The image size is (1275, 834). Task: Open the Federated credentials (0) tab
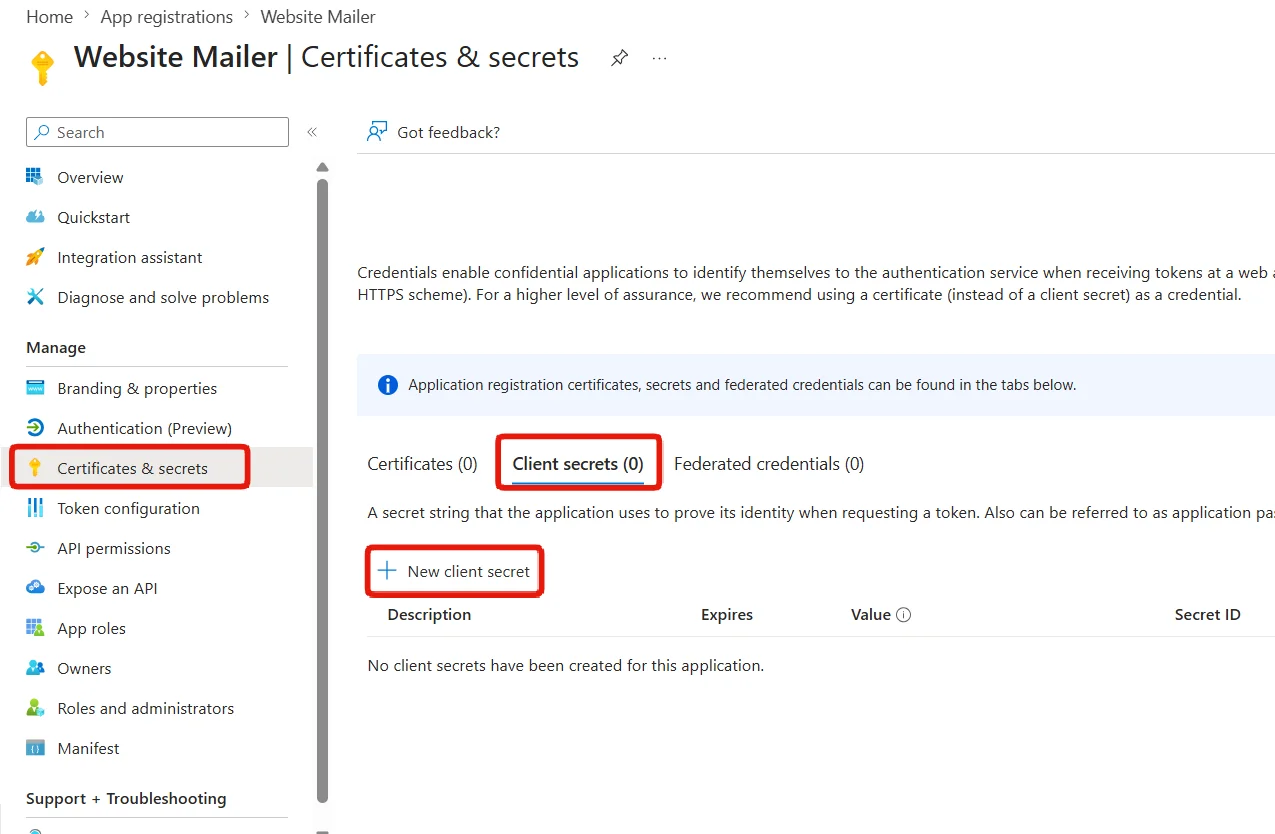[769, 464]
